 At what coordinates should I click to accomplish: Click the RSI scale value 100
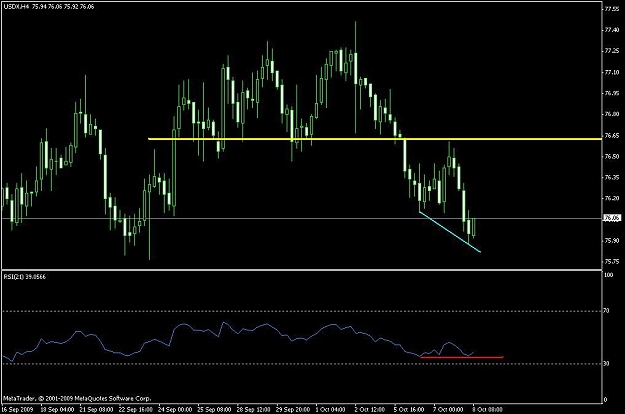pos(609,275)
